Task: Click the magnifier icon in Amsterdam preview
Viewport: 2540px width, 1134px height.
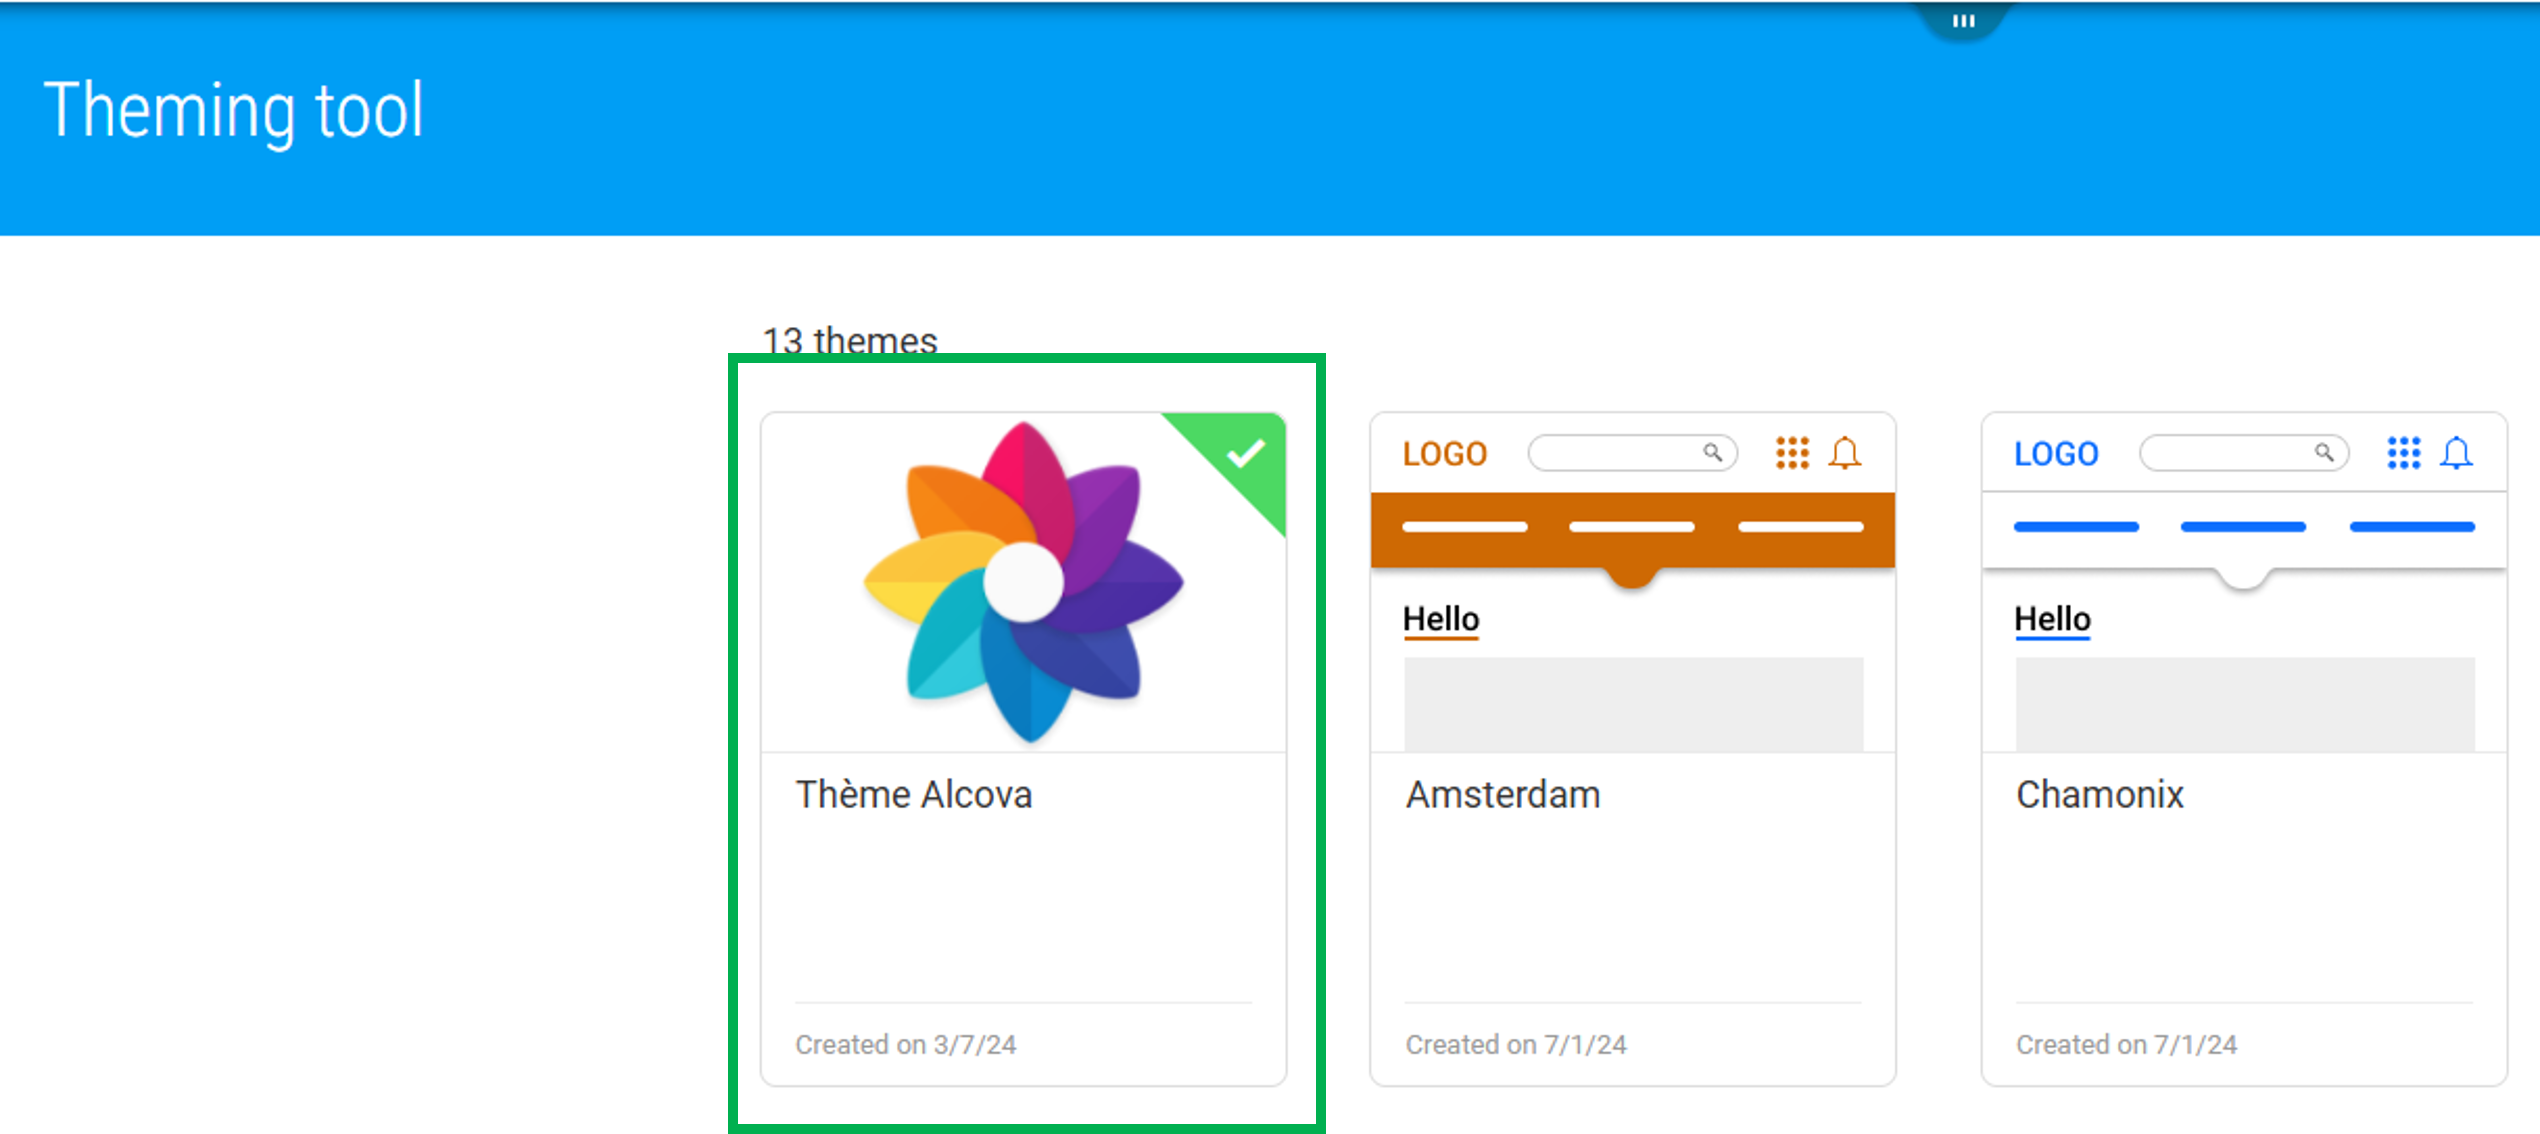Action: coord(1713,453)
